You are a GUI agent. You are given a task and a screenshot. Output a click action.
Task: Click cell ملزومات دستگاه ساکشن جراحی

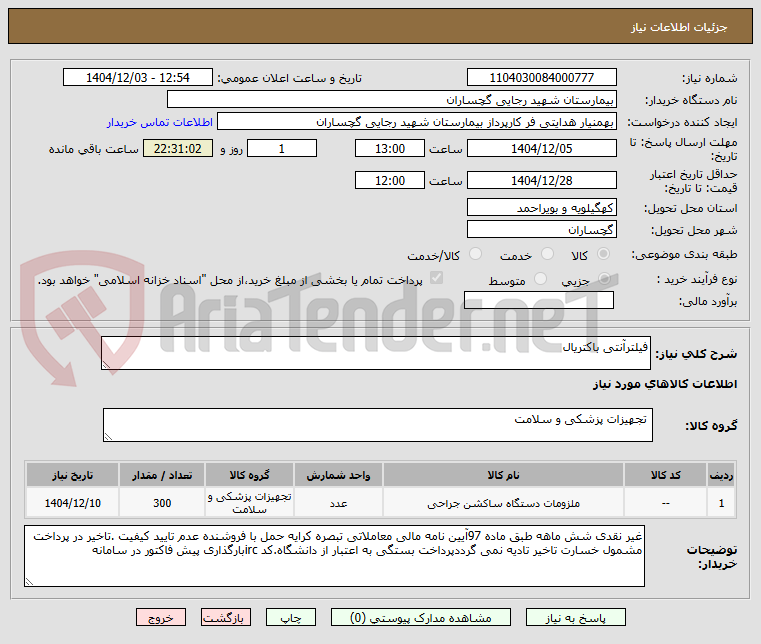tap(503, 503)
